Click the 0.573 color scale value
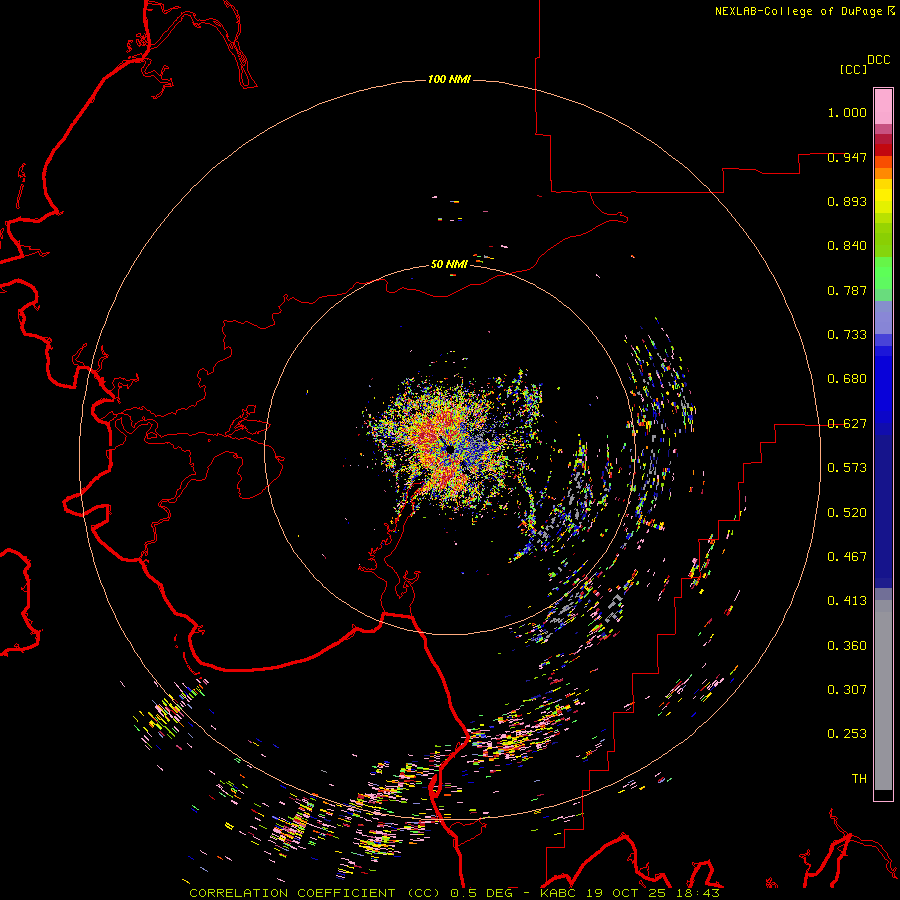900x900 pixels. 847,468
